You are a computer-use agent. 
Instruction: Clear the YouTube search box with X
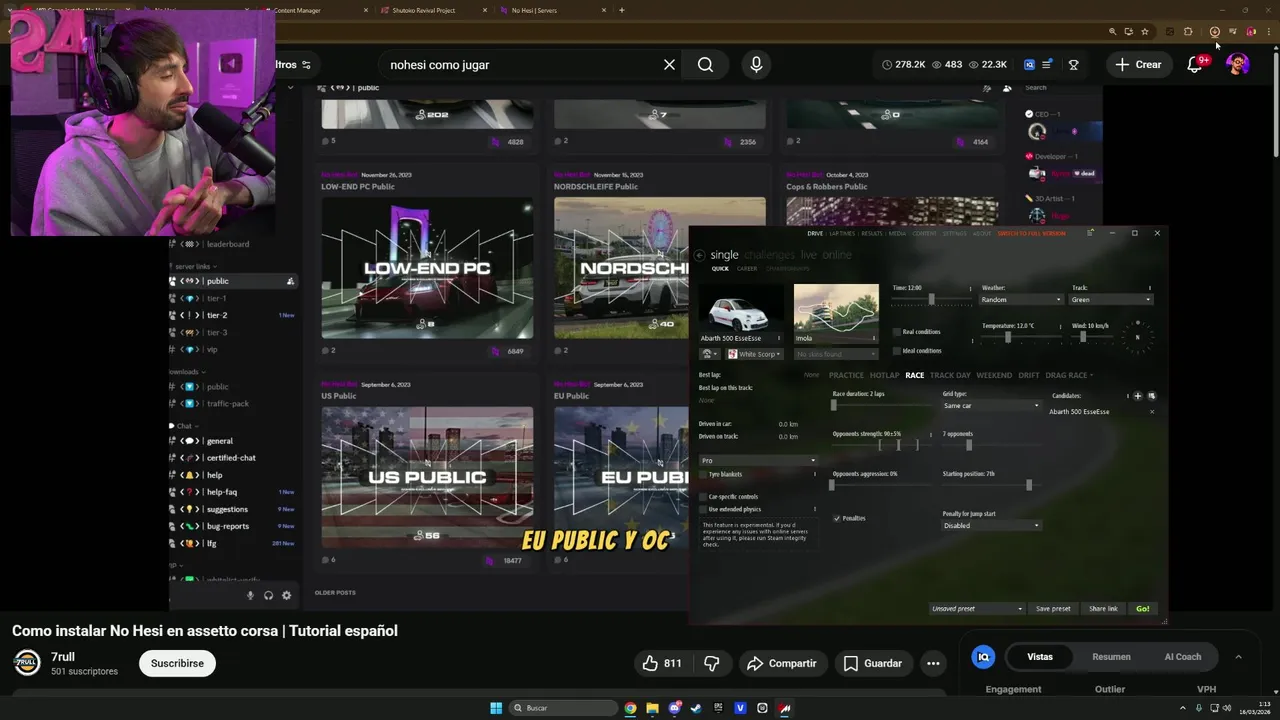[x=669, y=65]
